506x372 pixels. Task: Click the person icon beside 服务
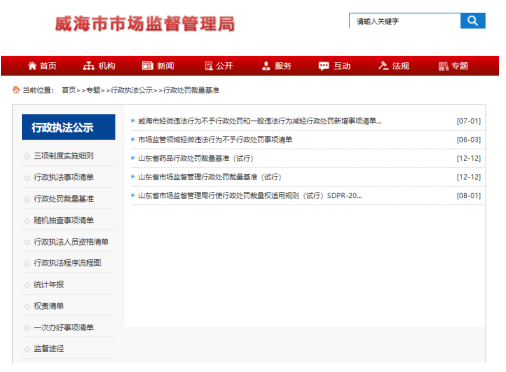[266, 66]
